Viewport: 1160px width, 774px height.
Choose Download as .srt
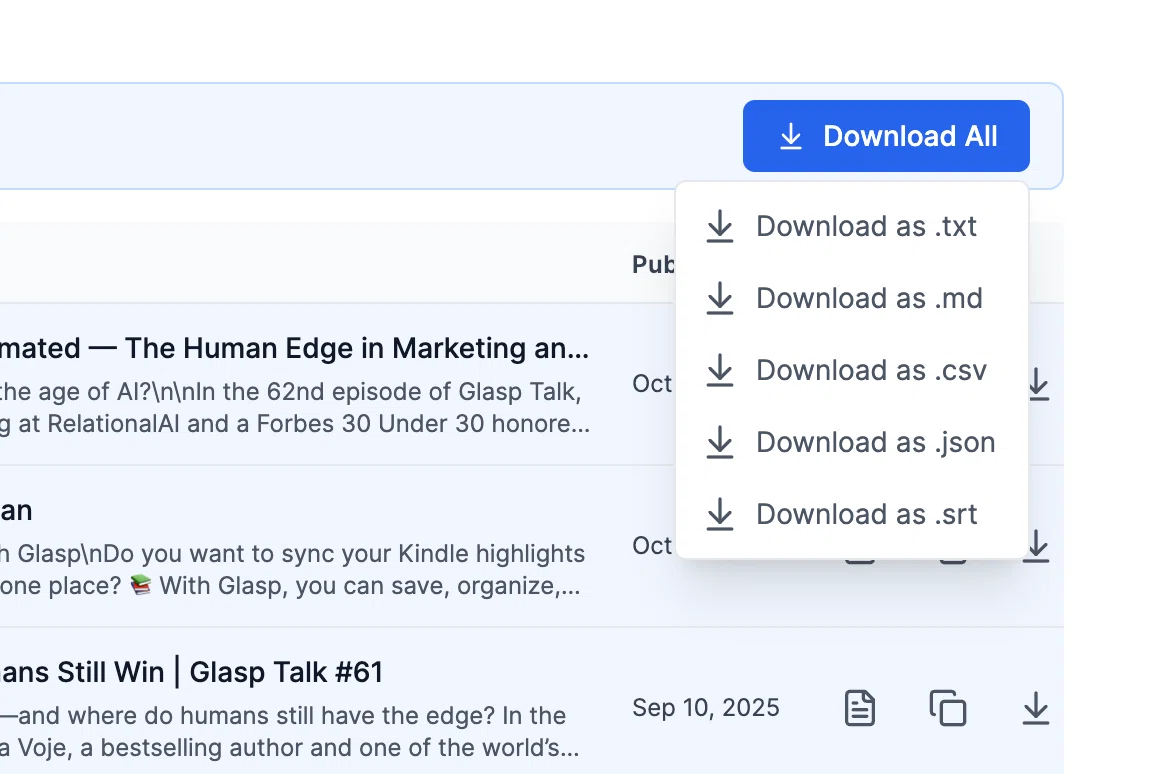click(x=852, y=514)
